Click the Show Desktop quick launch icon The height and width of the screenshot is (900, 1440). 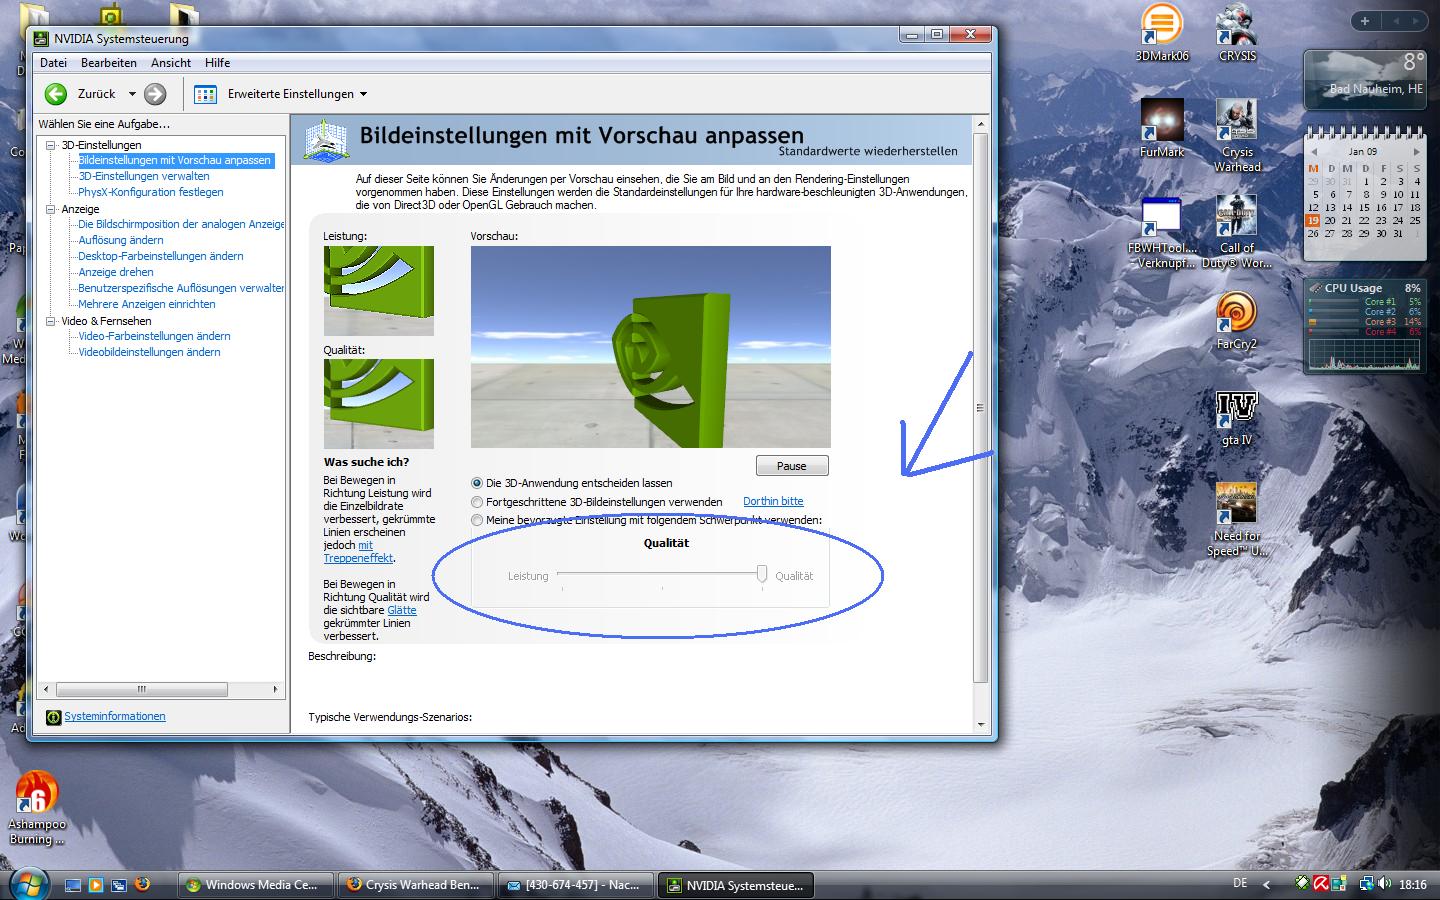[x=73, y=885]
